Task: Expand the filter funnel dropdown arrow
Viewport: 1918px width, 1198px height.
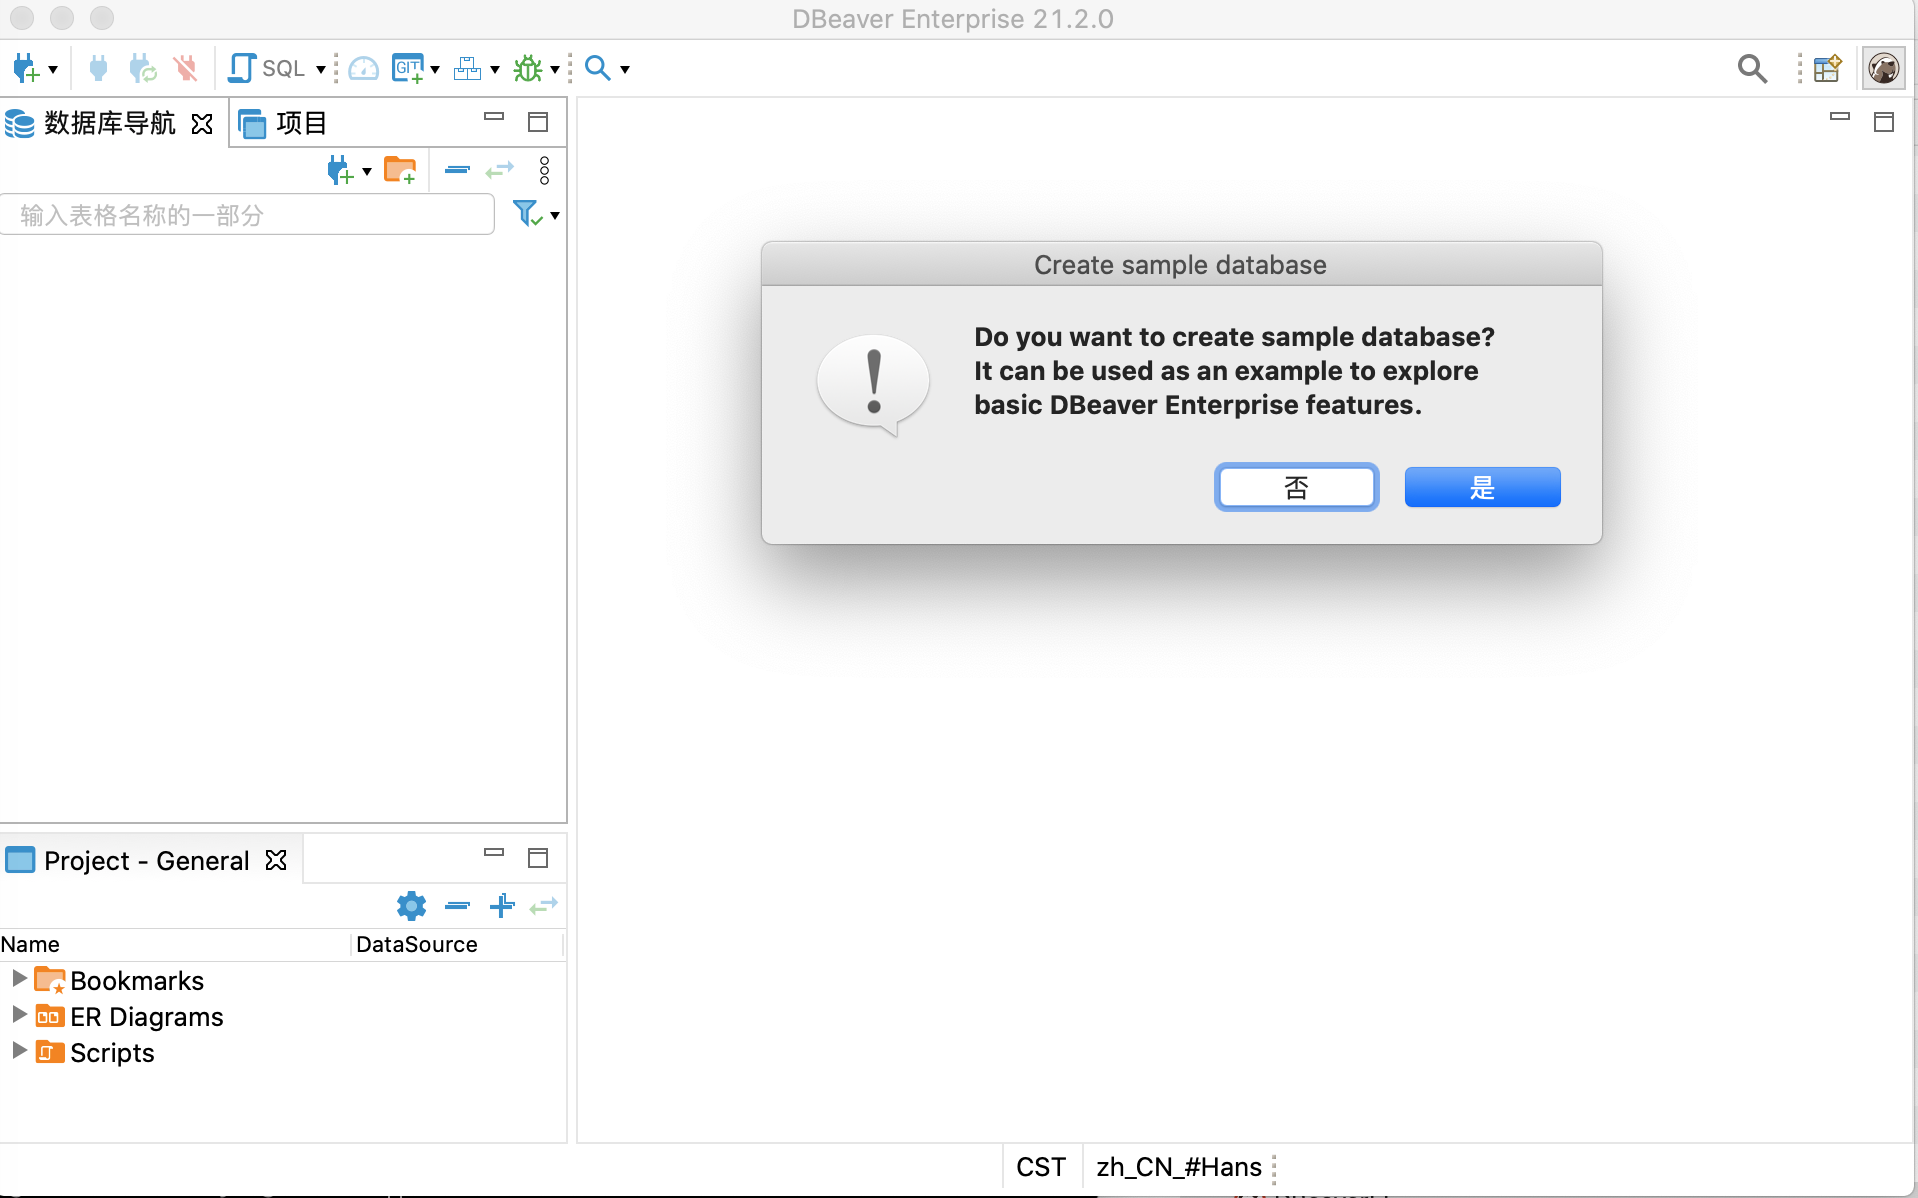Action: (x=555, y=216)
